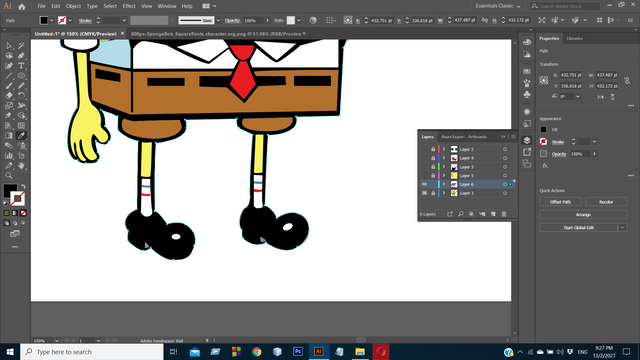Click Appearance Fill swatch in Properties
The width and height of the screenshot is (640, 360).
544,130
